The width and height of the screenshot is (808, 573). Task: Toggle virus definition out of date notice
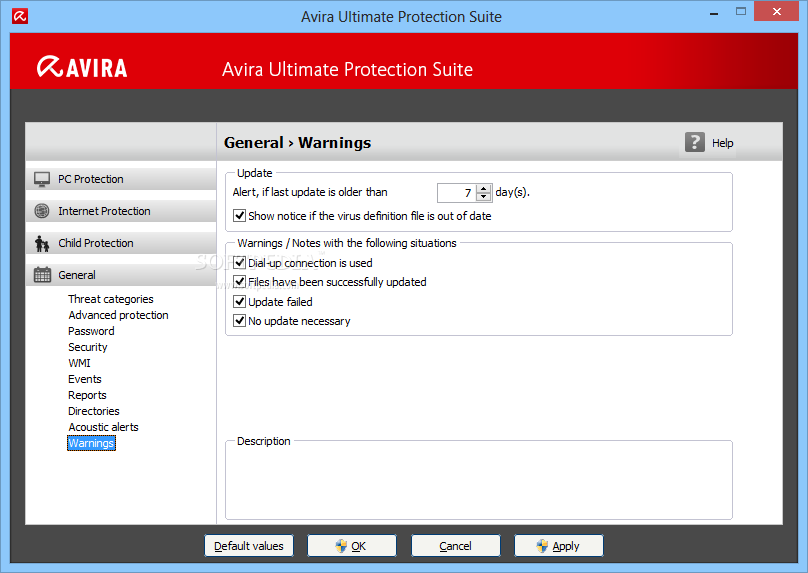[239, 215]
